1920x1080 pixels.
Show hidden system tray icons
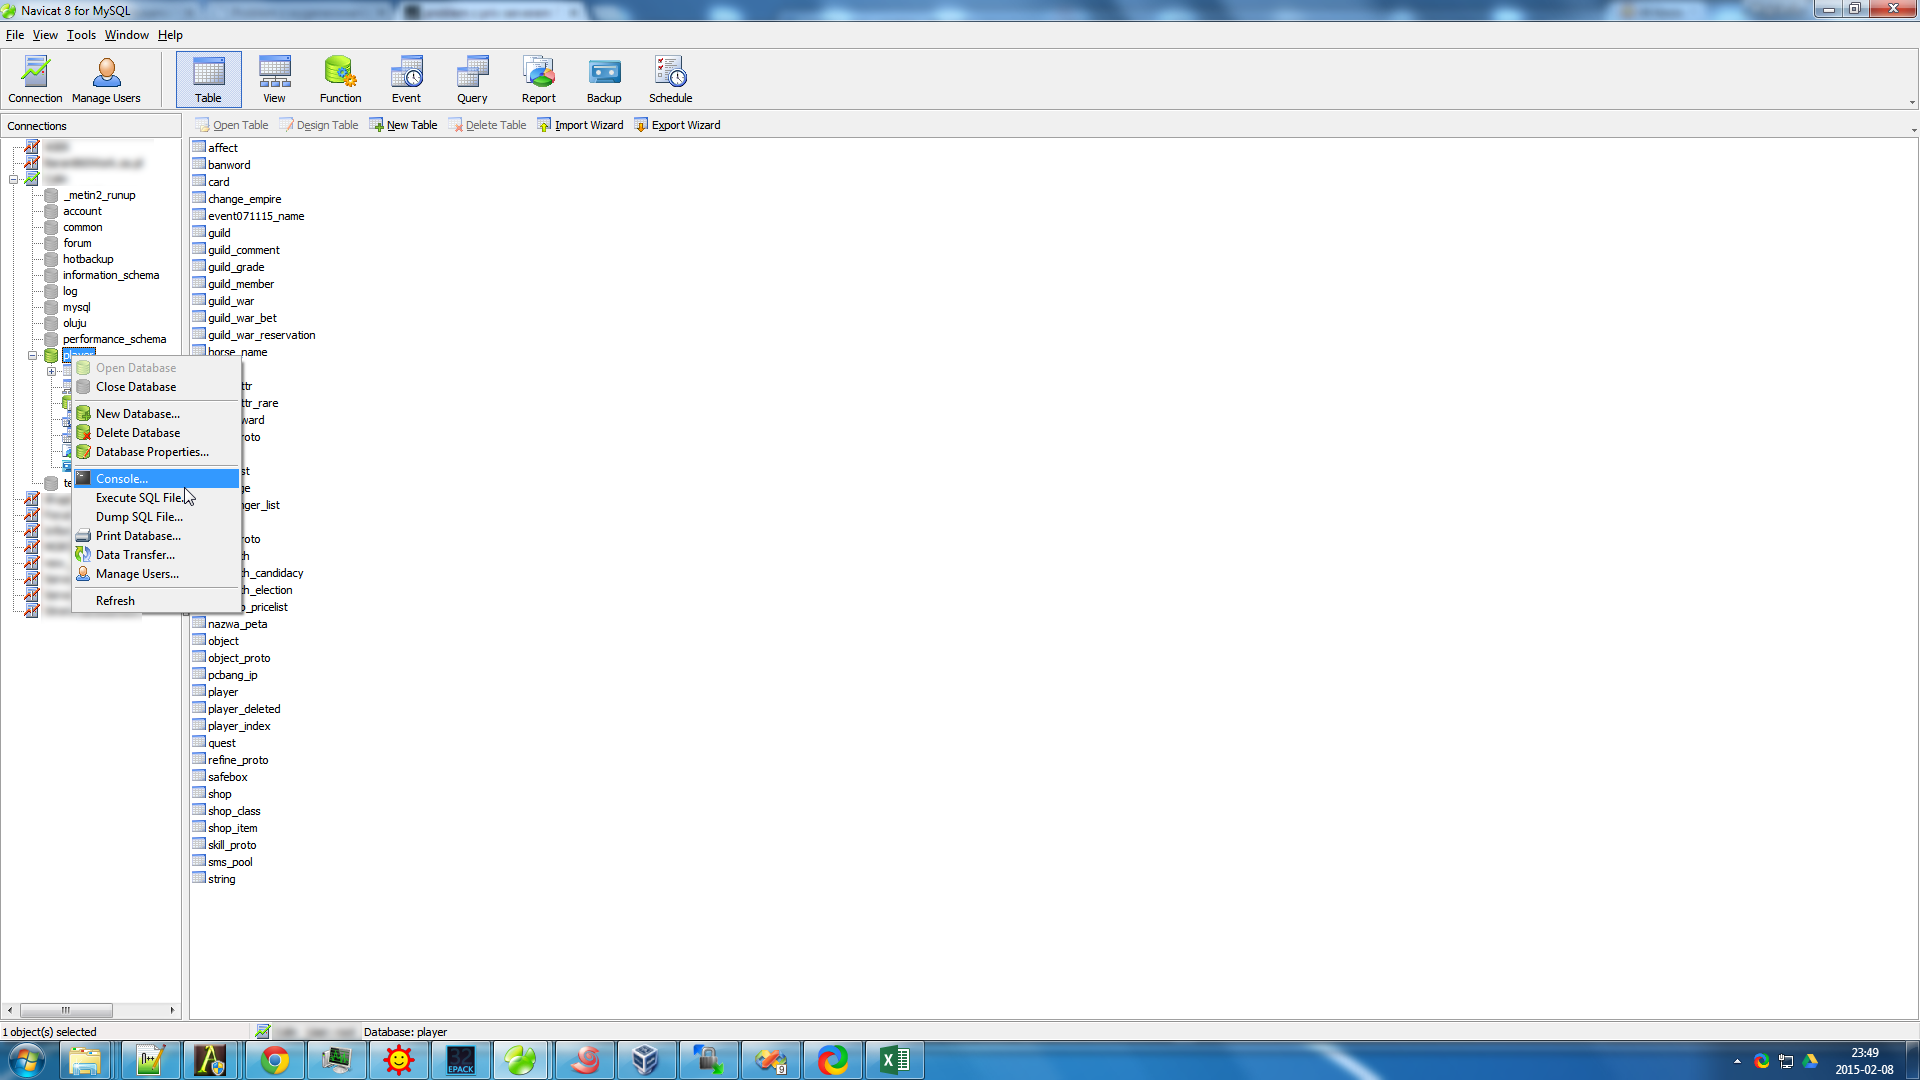(x=1737, y=1061)
